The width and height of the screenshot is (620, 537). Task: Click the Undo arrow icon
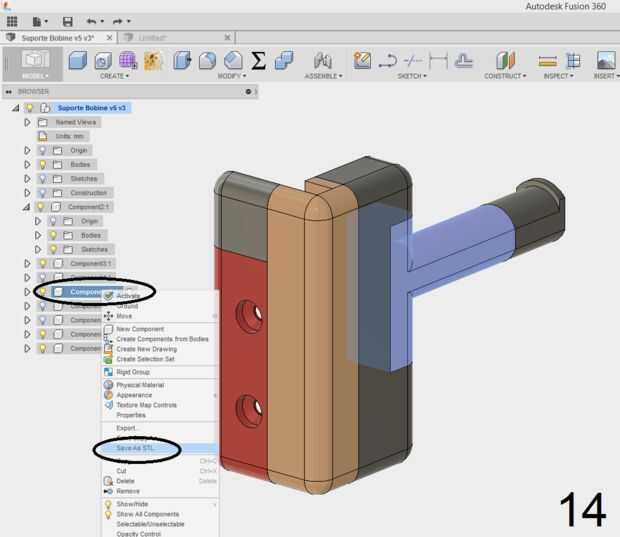click(91, 21)
